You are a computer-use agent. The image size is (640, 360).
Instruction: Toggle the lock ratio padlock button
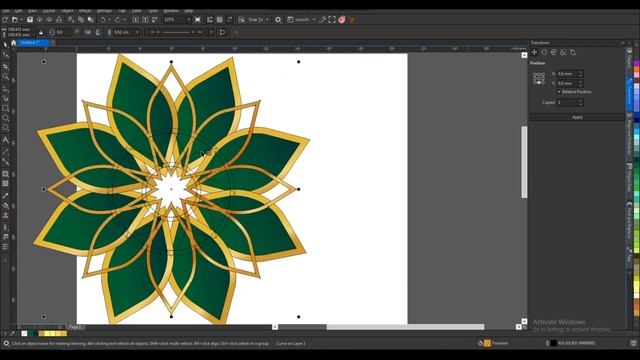[x=41, y=32]
